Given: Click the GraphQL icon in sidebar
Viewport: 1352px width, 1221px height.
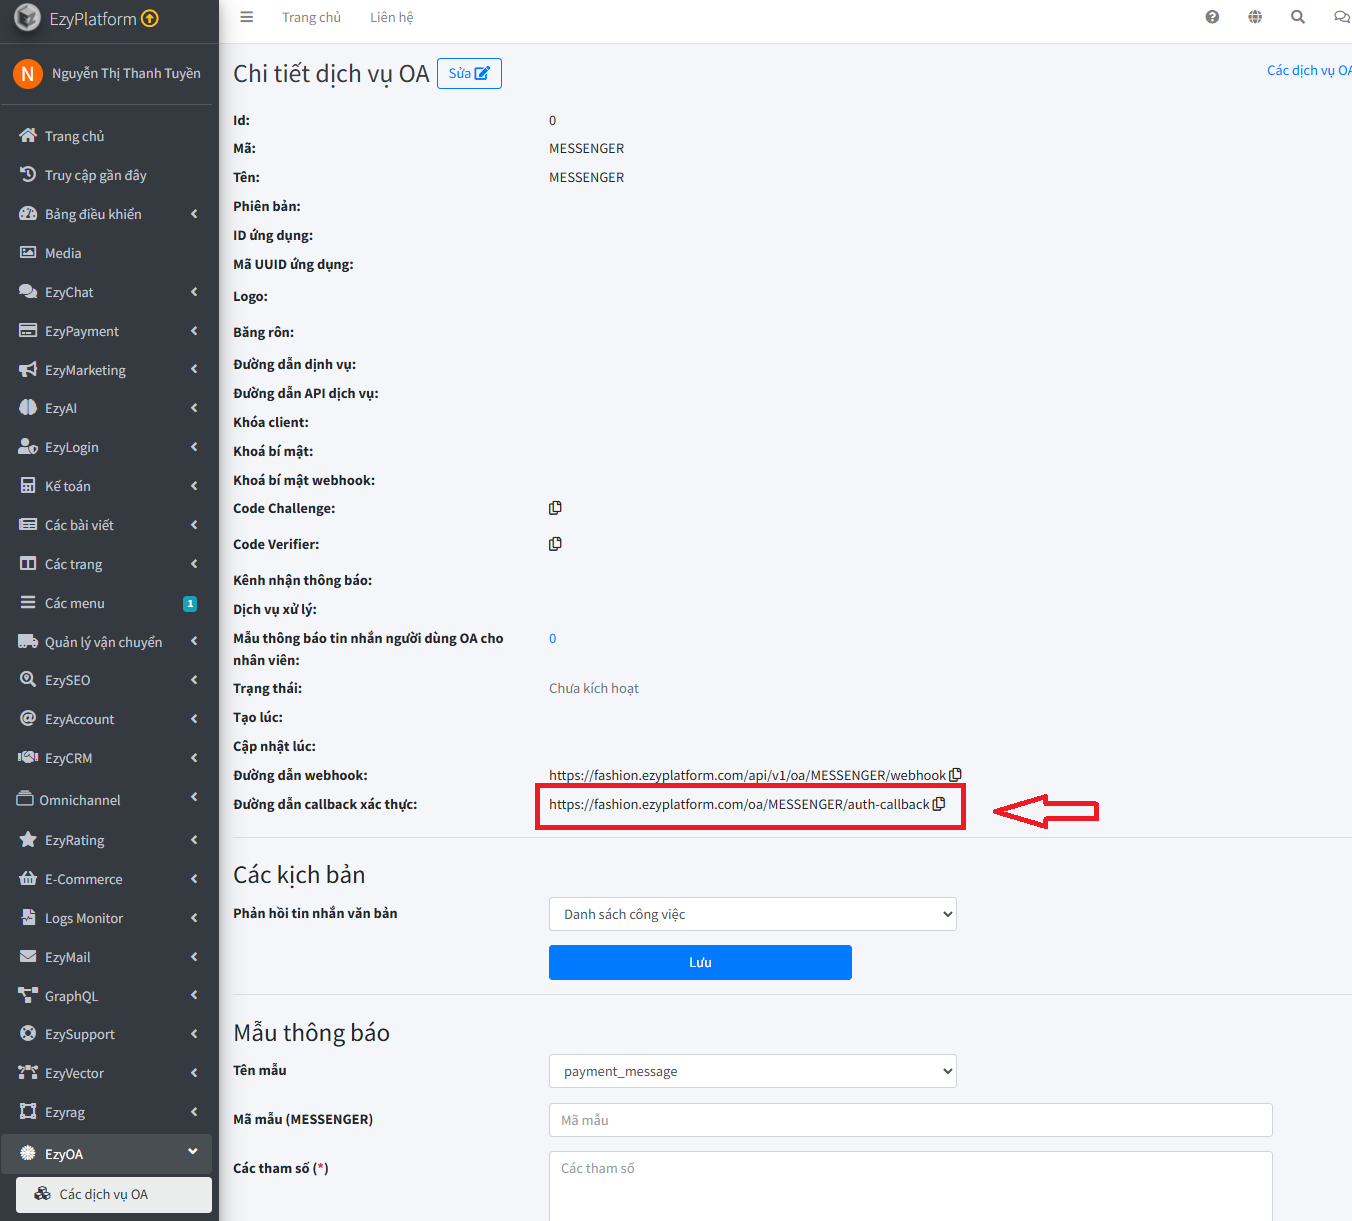Looking at the screenshot, I should coord(28,995).
